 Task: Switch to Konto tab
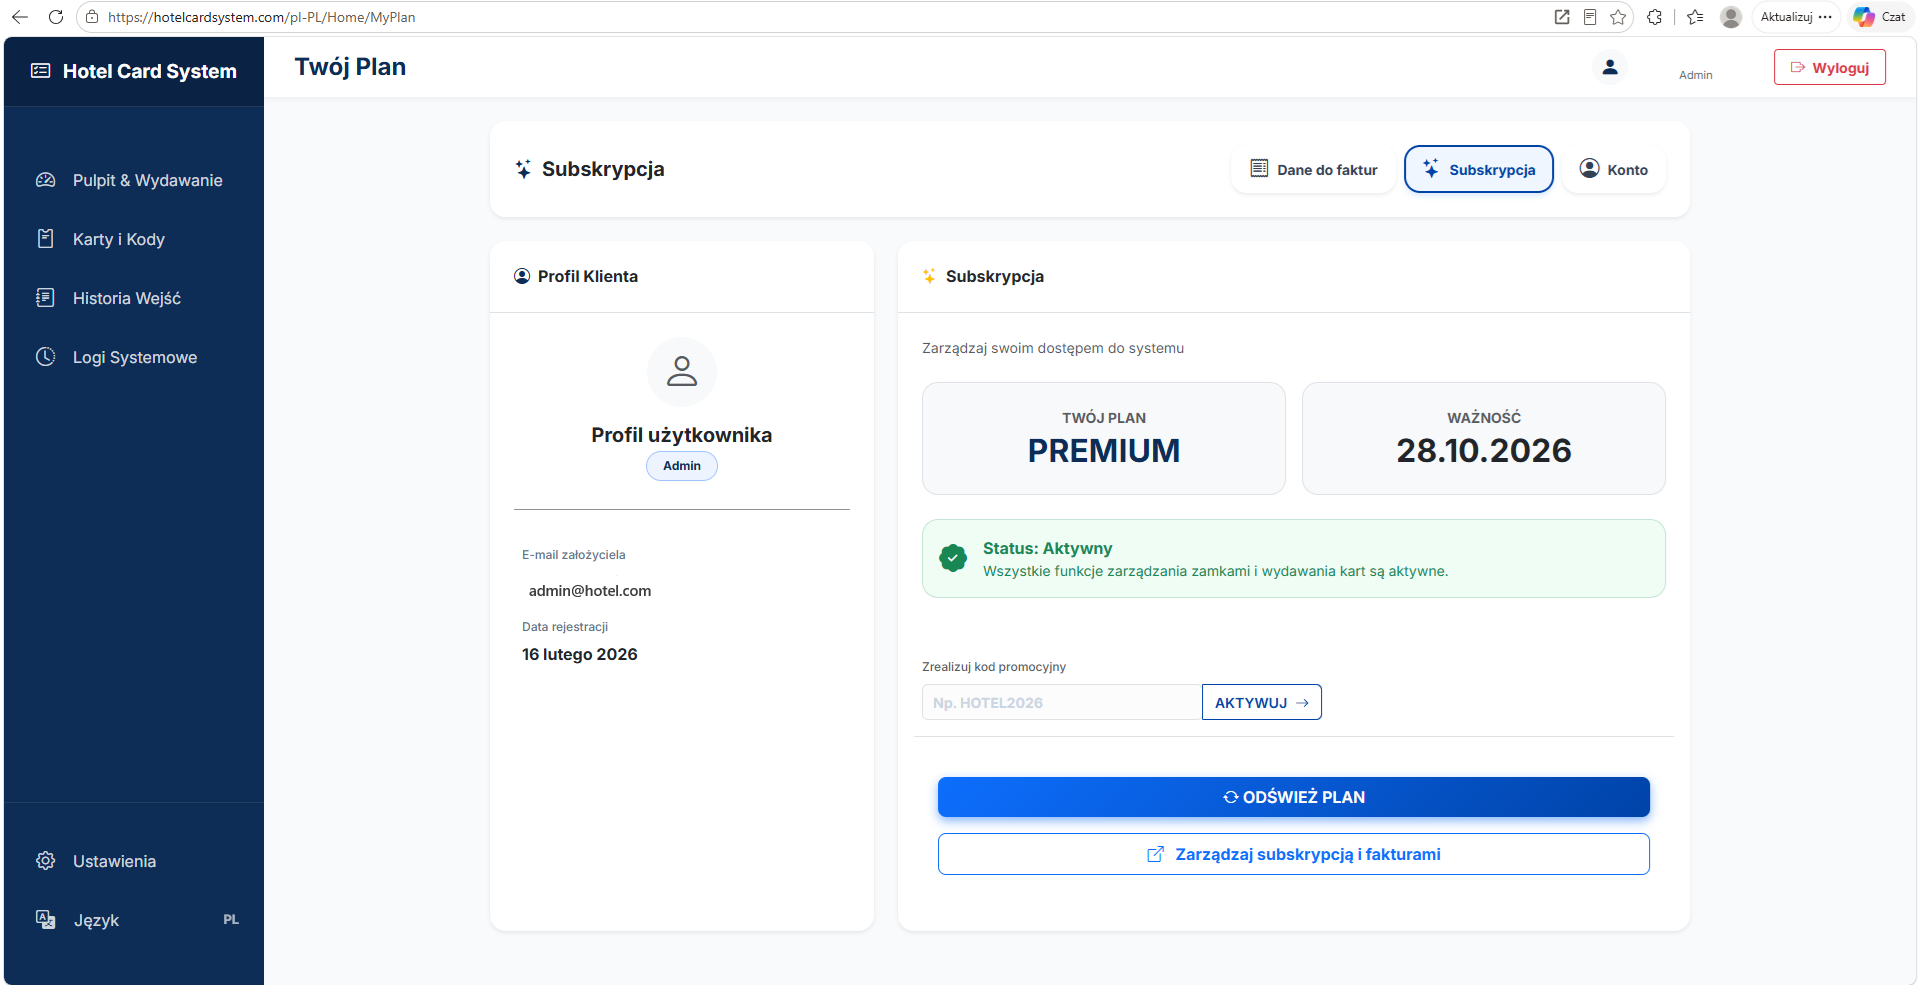pyautogui.click(x=1614, y=169)
